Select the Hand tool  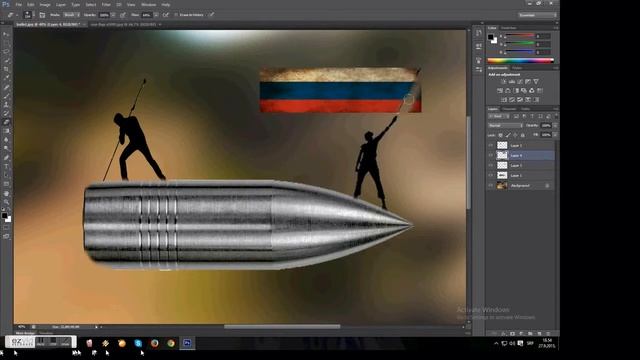click(6, 193)
